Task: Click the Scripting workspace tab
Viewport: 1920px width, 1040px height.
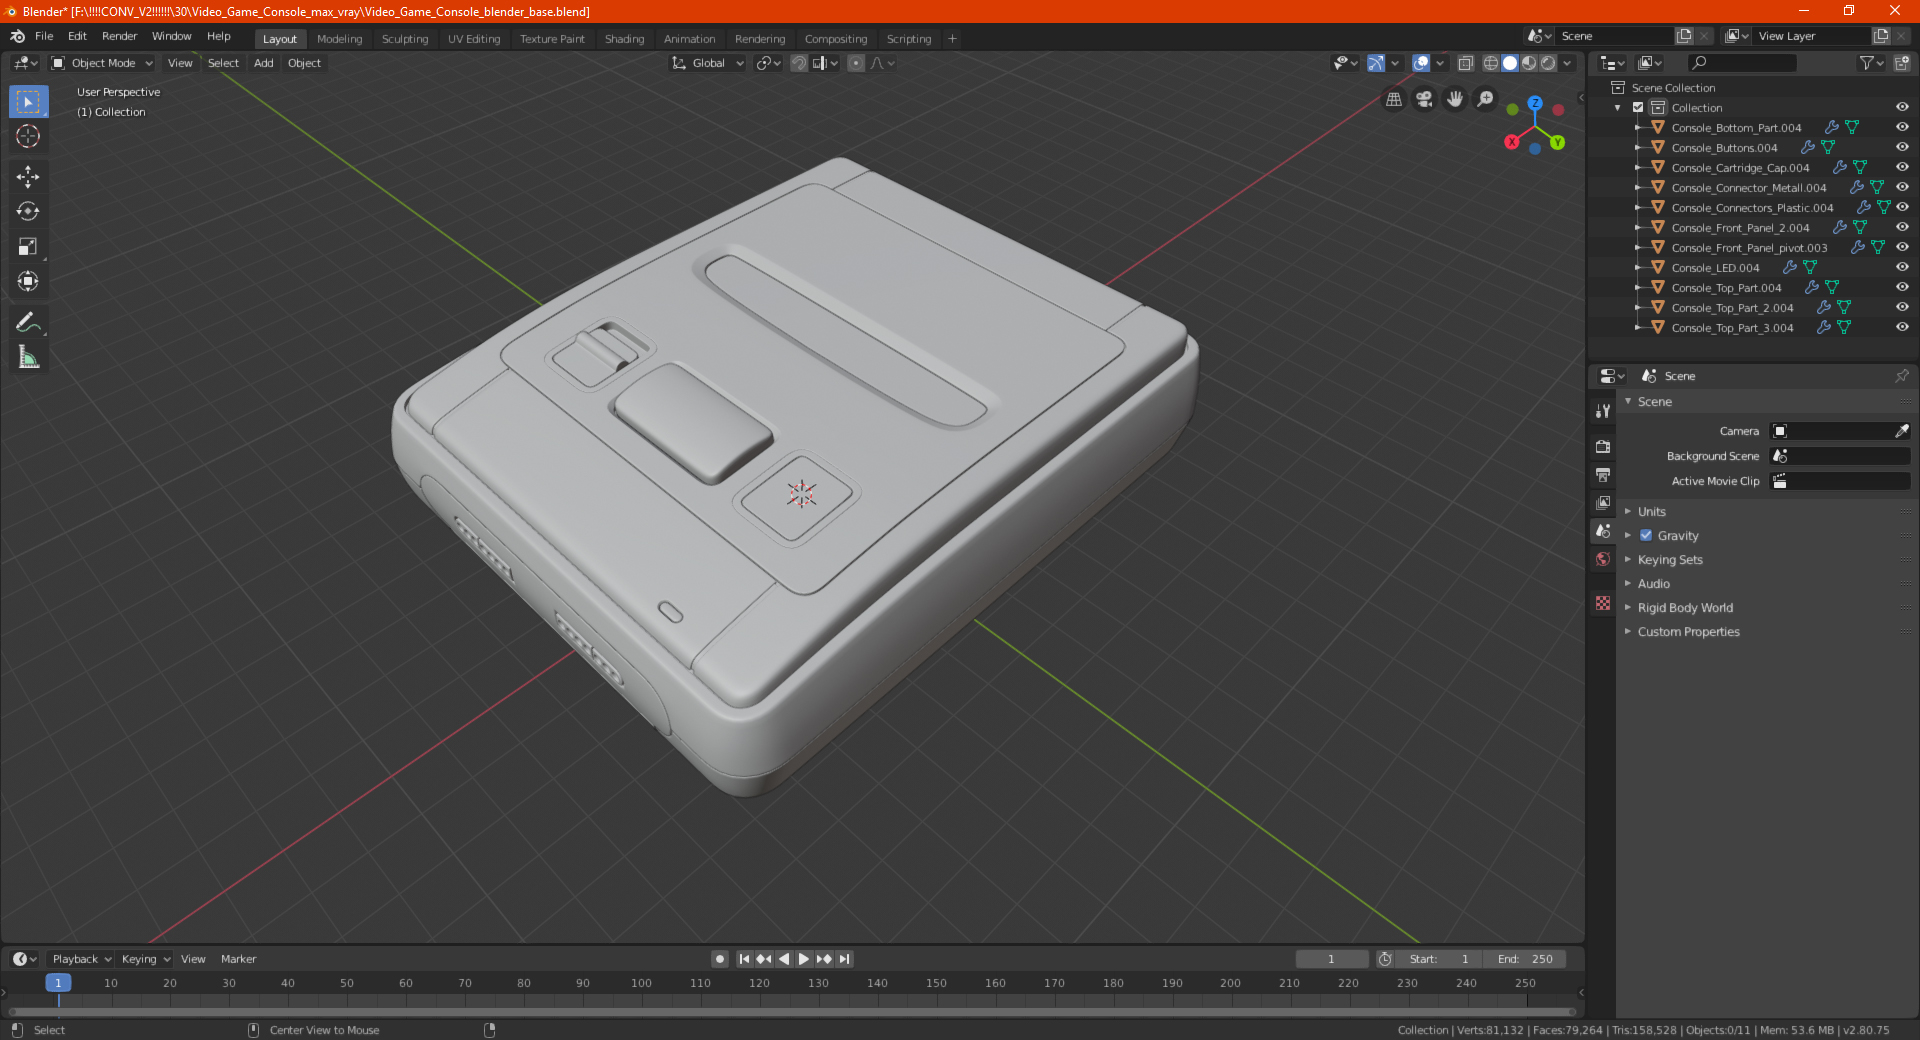Action: (x=908, y=39)
